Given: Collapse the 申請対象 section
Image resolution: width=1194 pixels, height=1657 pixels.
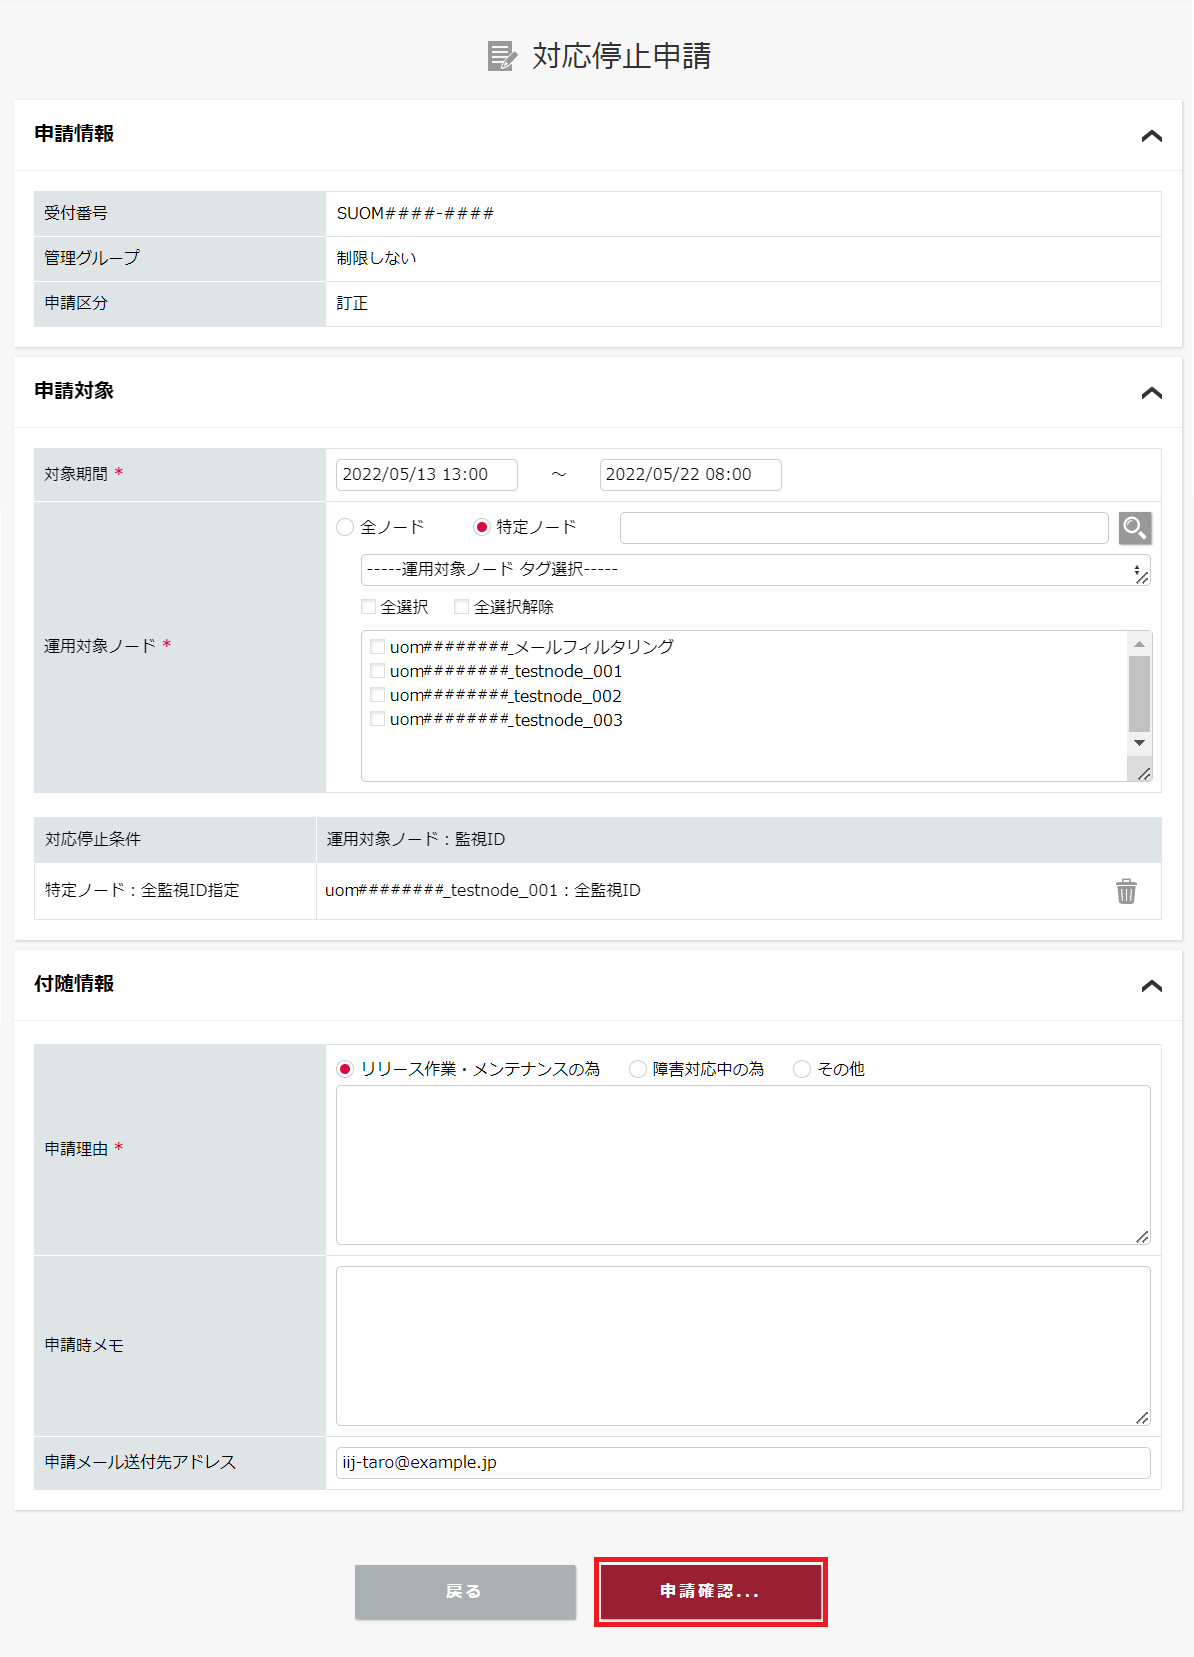Looking at the screenshot, I should [1152, 393].
